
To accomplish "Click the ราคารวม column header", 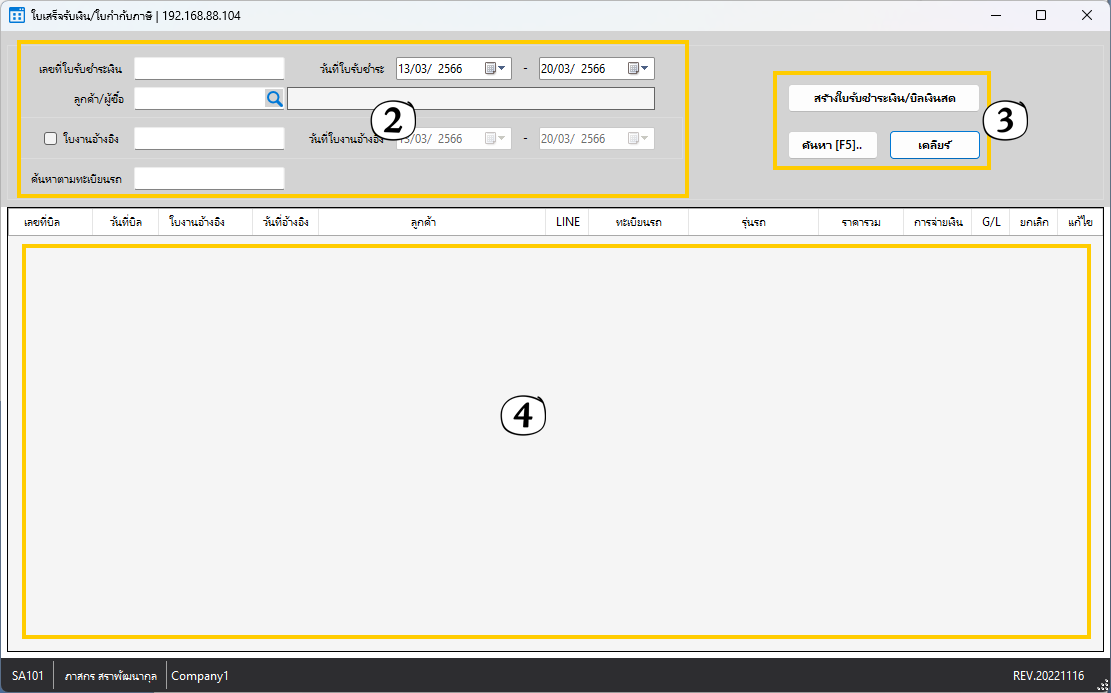I will (861, 222).
